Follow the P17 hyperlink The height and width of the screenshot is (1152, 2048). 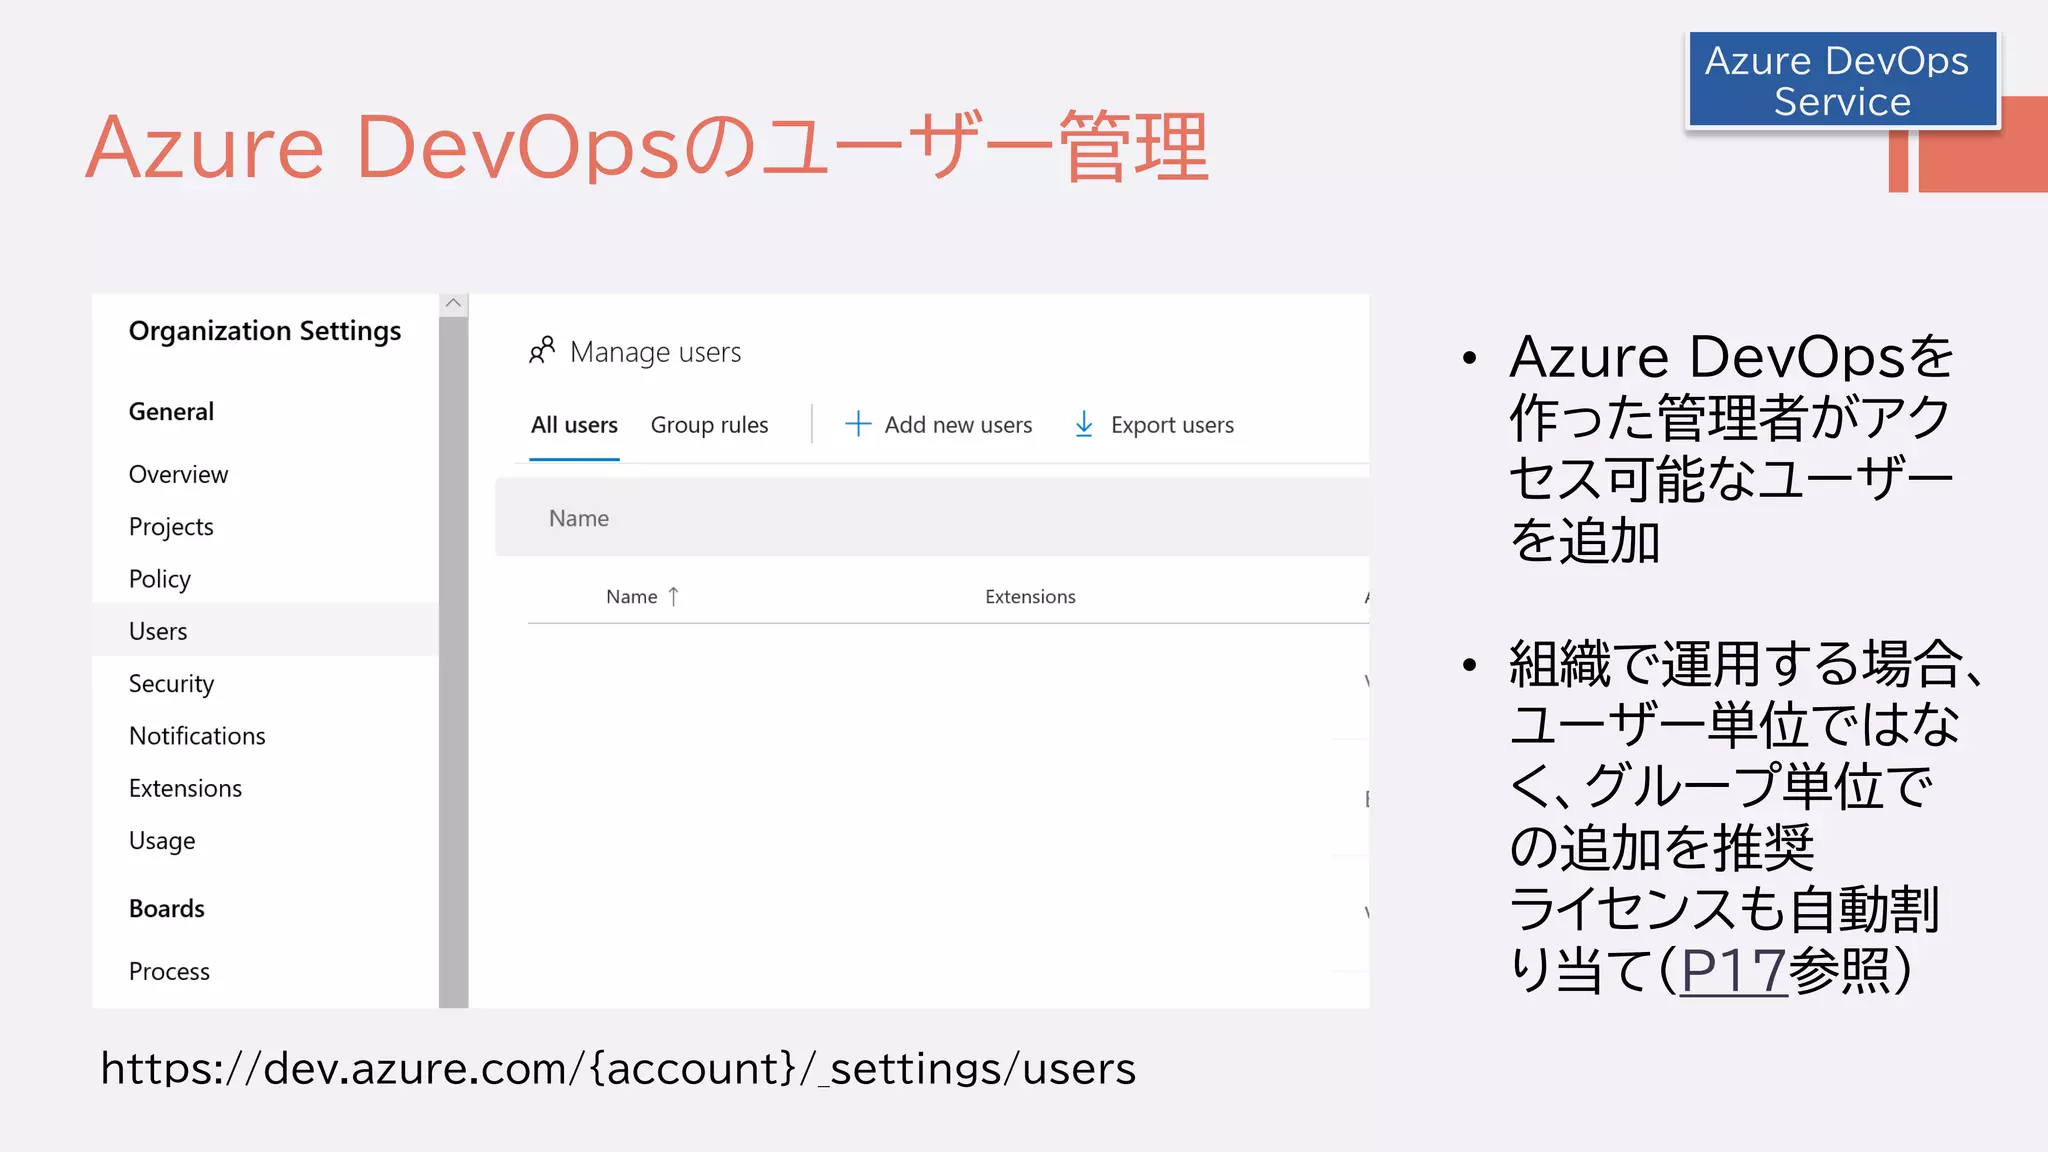pyautogui.click(x=1733, y=970)
